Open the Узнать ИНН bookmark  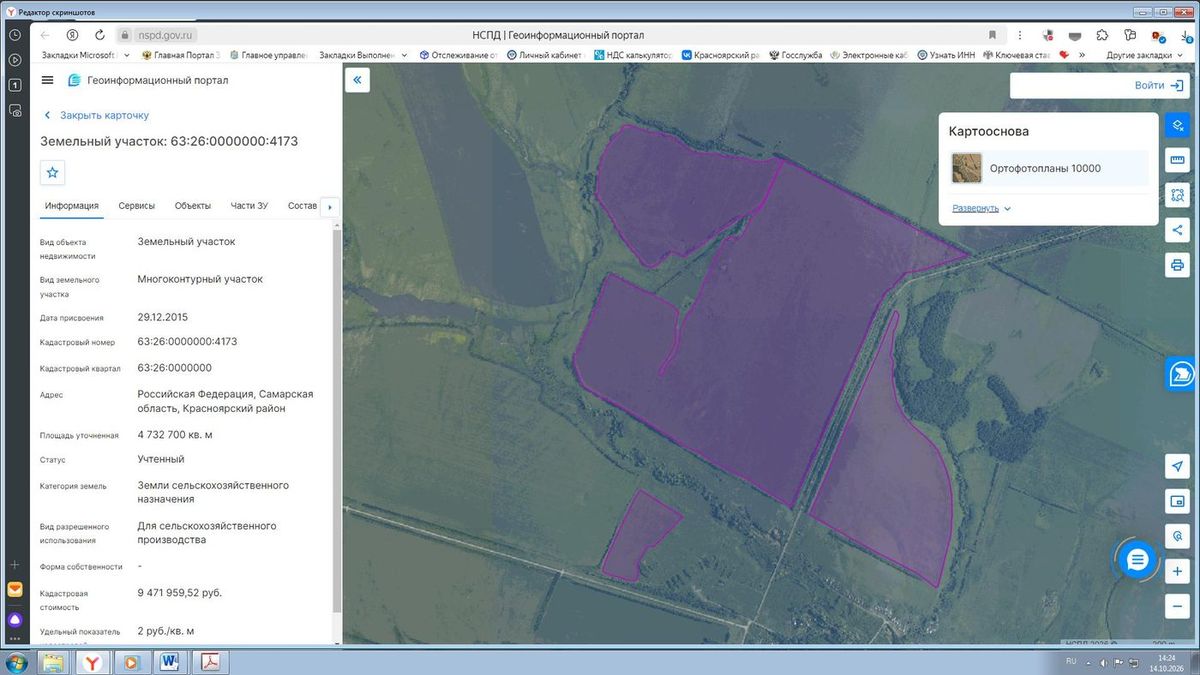click(945, 55)
